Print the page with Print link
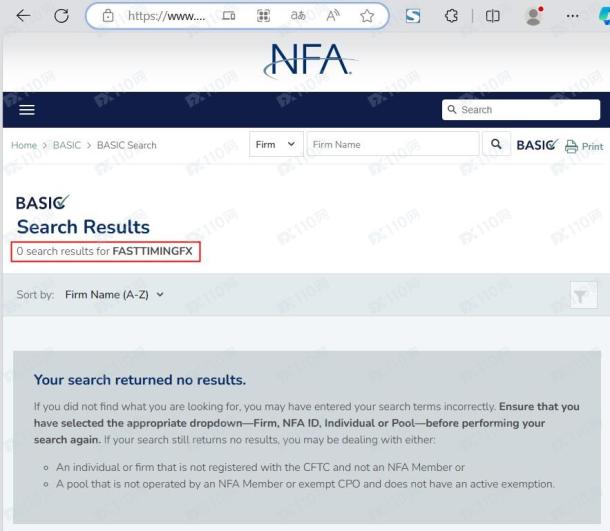 click(x=584, y=146)
